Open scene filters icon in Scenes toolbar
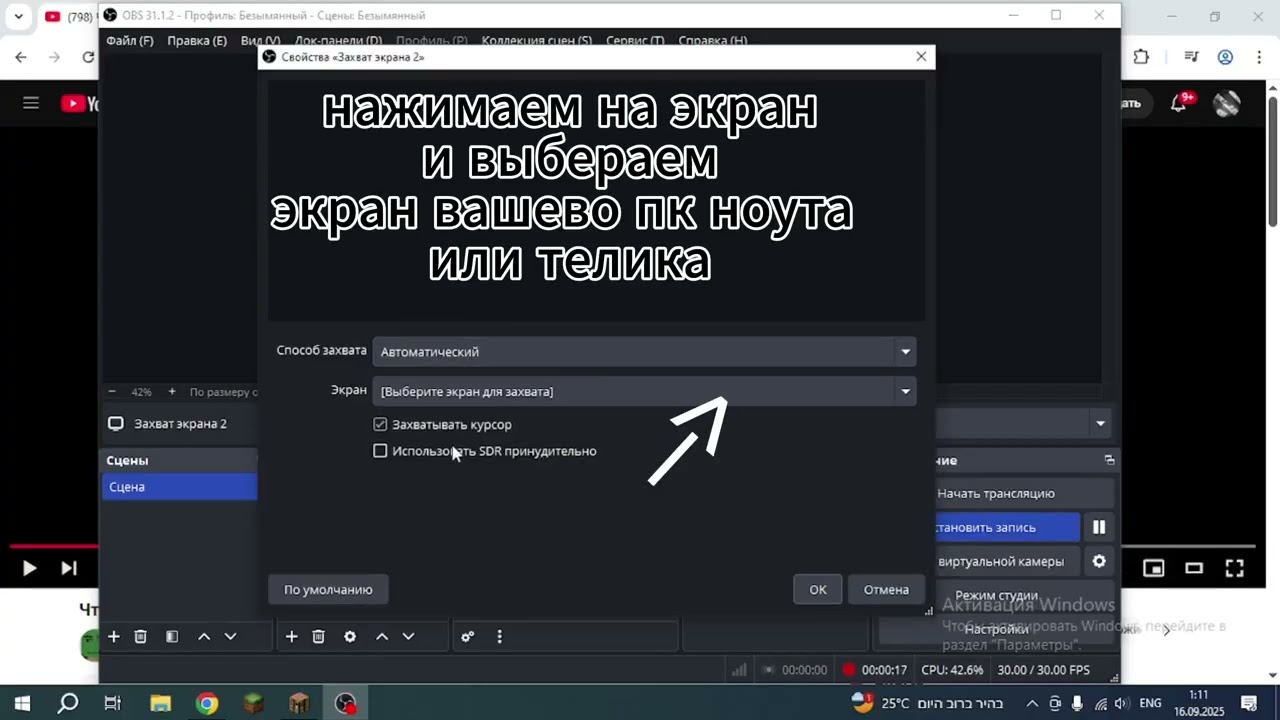Image resolution: width=1280 pixels, height=720 pixels. click(172, 636)
